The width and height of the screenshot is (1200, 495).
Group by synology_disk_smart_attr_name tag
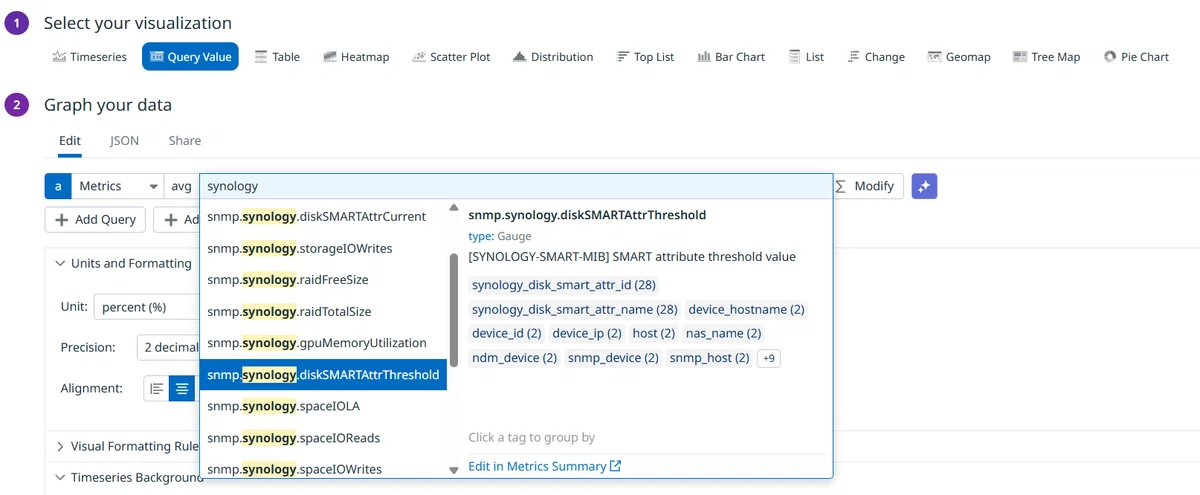point(574,309)
